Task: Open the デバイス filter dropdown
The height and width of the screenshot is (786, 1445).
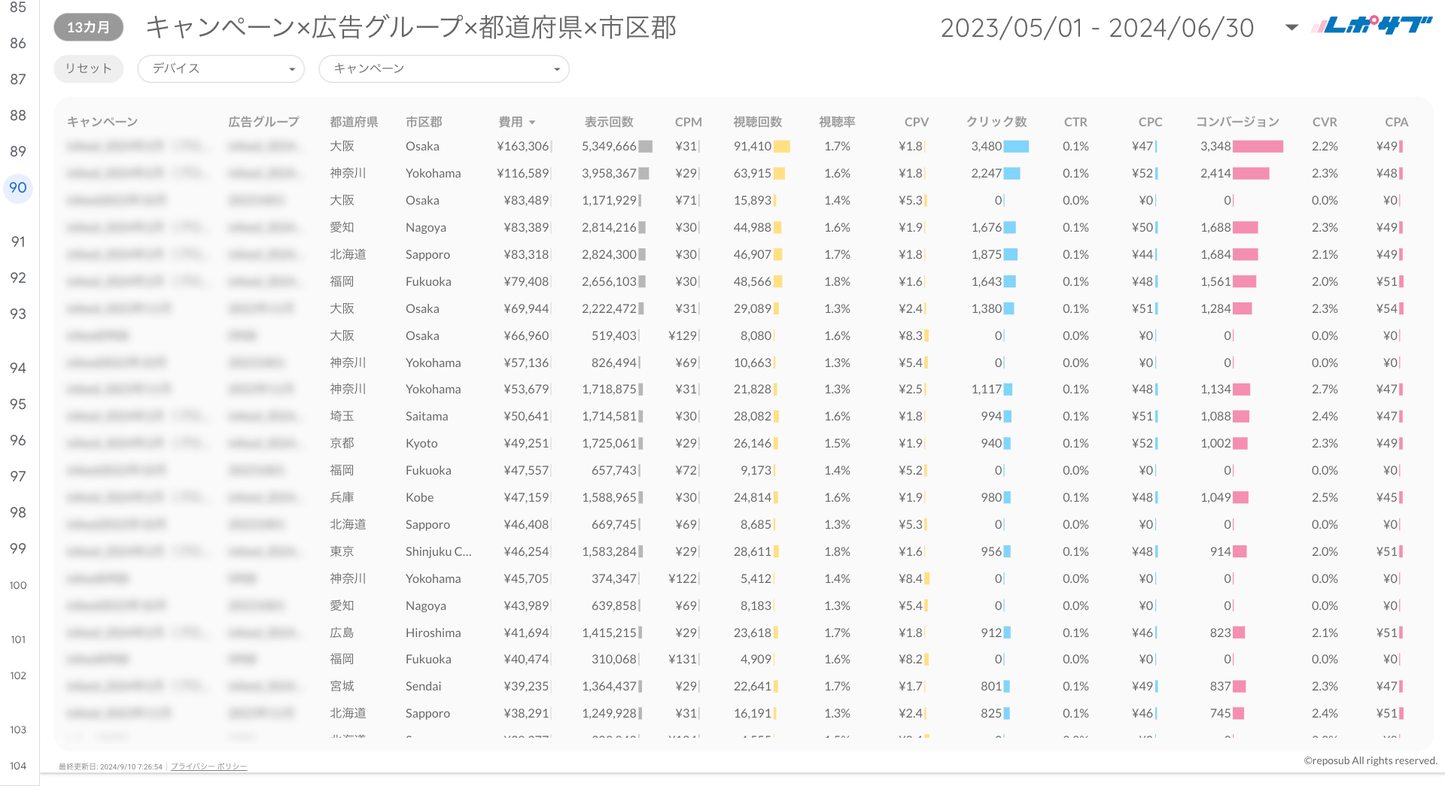Action: pos(221,69)
